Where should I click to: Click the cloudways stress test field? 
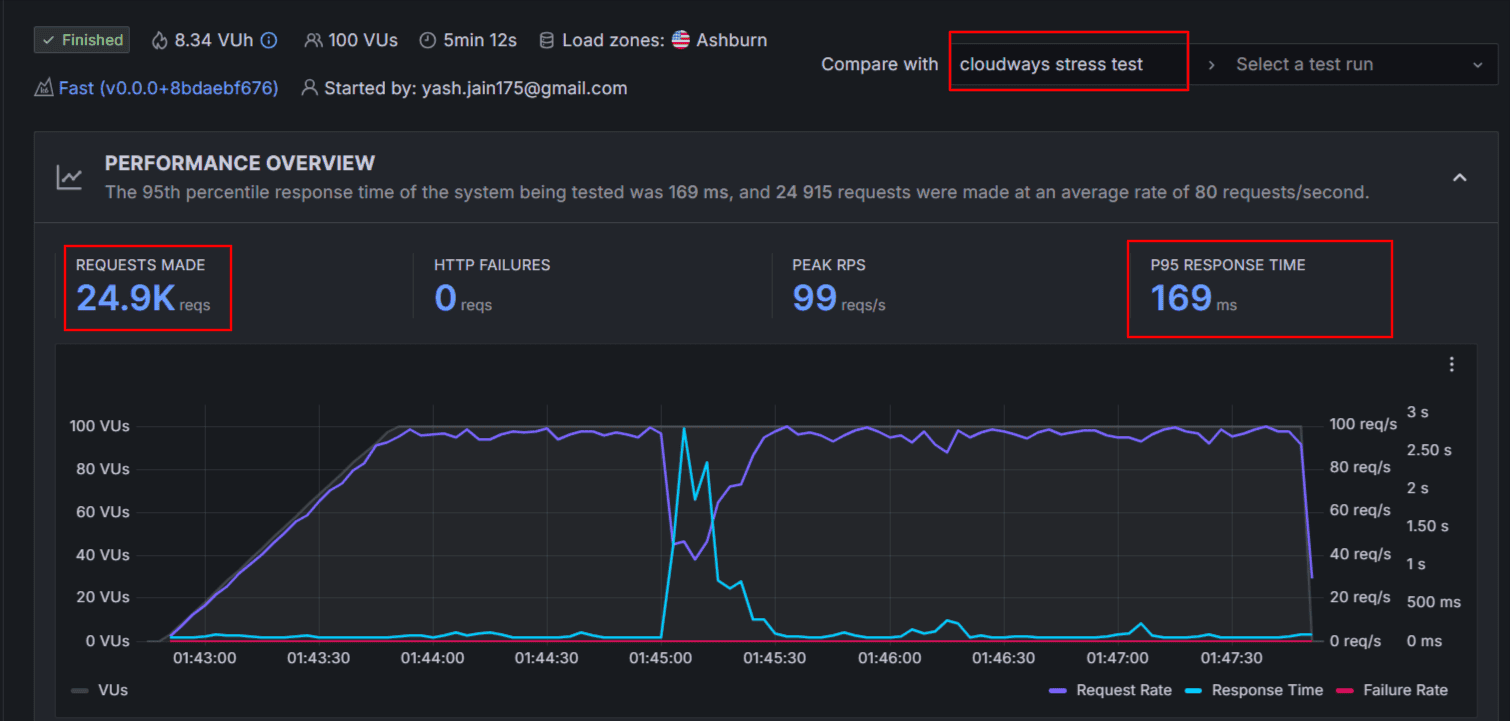coord(1068,63)
